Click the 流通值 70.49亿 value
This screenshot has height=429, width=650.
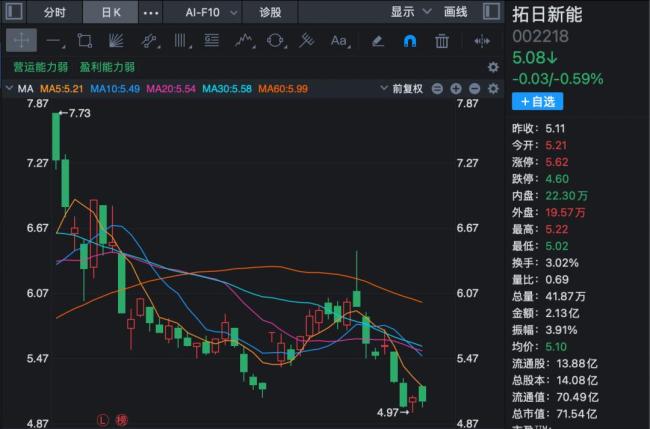click(x=577, y=397)
